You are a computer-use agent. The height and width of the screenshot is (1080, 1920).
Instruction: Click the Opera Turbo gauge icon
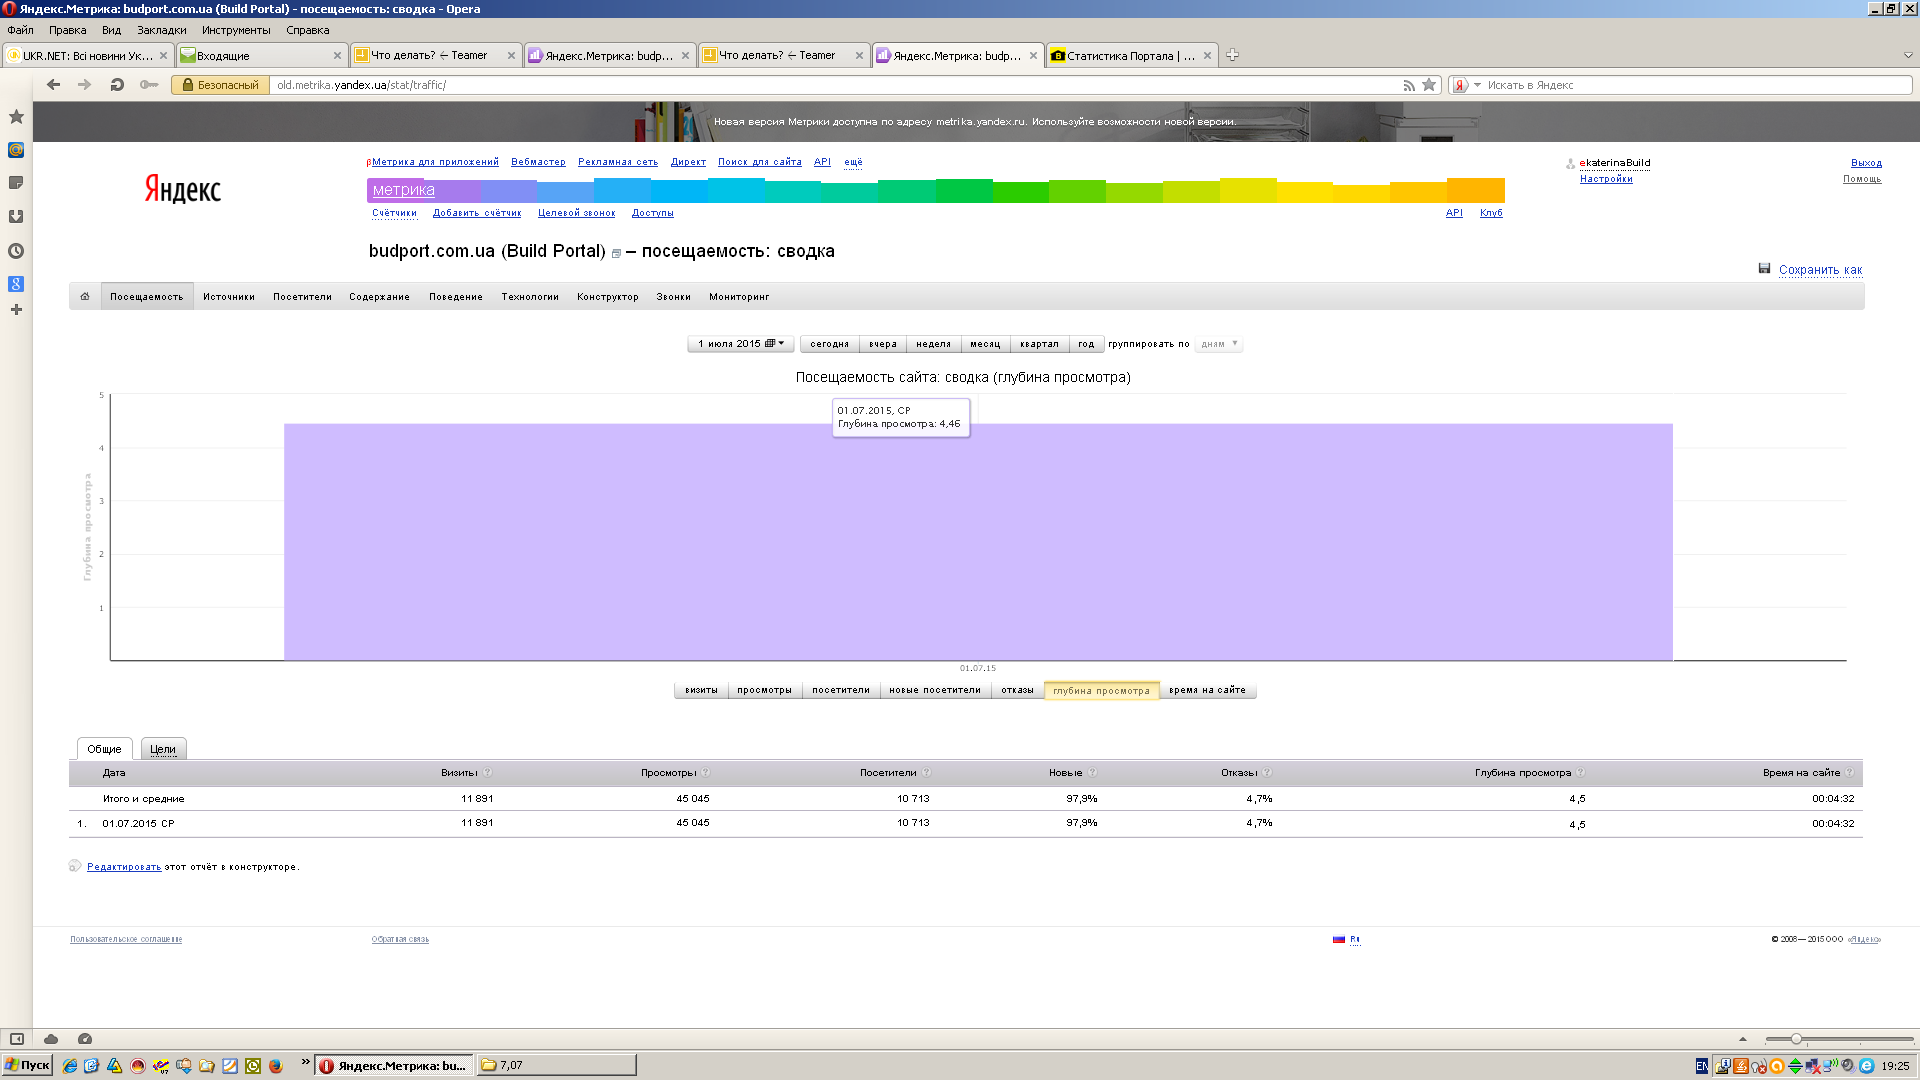point(85,1039)
